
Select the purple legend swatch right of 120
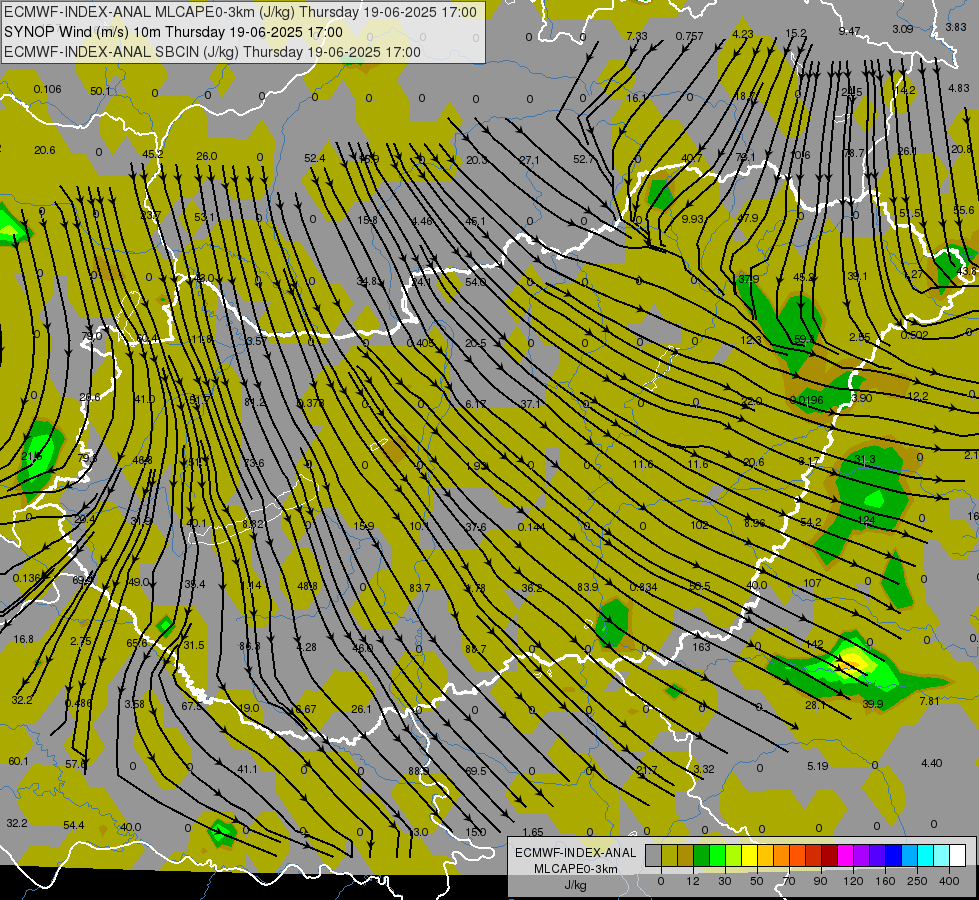pyautogui.click(x=862, y=855)
